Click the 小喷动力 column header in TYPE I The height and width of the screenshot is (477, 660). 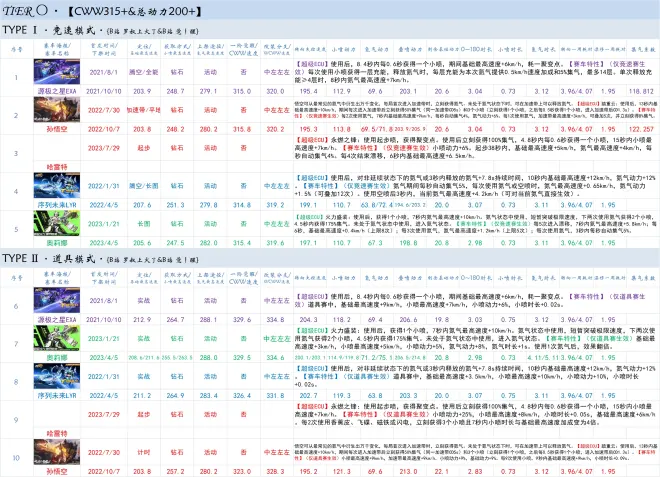pyautogui.click(x=343, y=50)
